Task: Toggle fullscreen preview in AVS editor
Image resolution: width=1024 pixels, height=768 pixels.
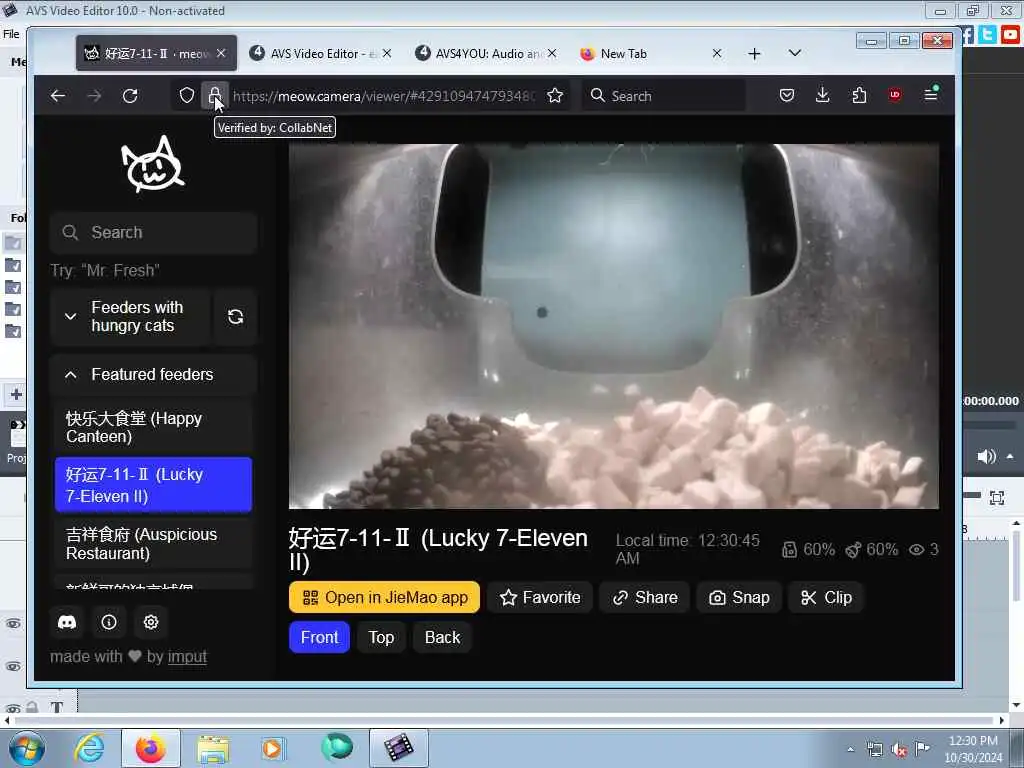Action: point(997,498)
